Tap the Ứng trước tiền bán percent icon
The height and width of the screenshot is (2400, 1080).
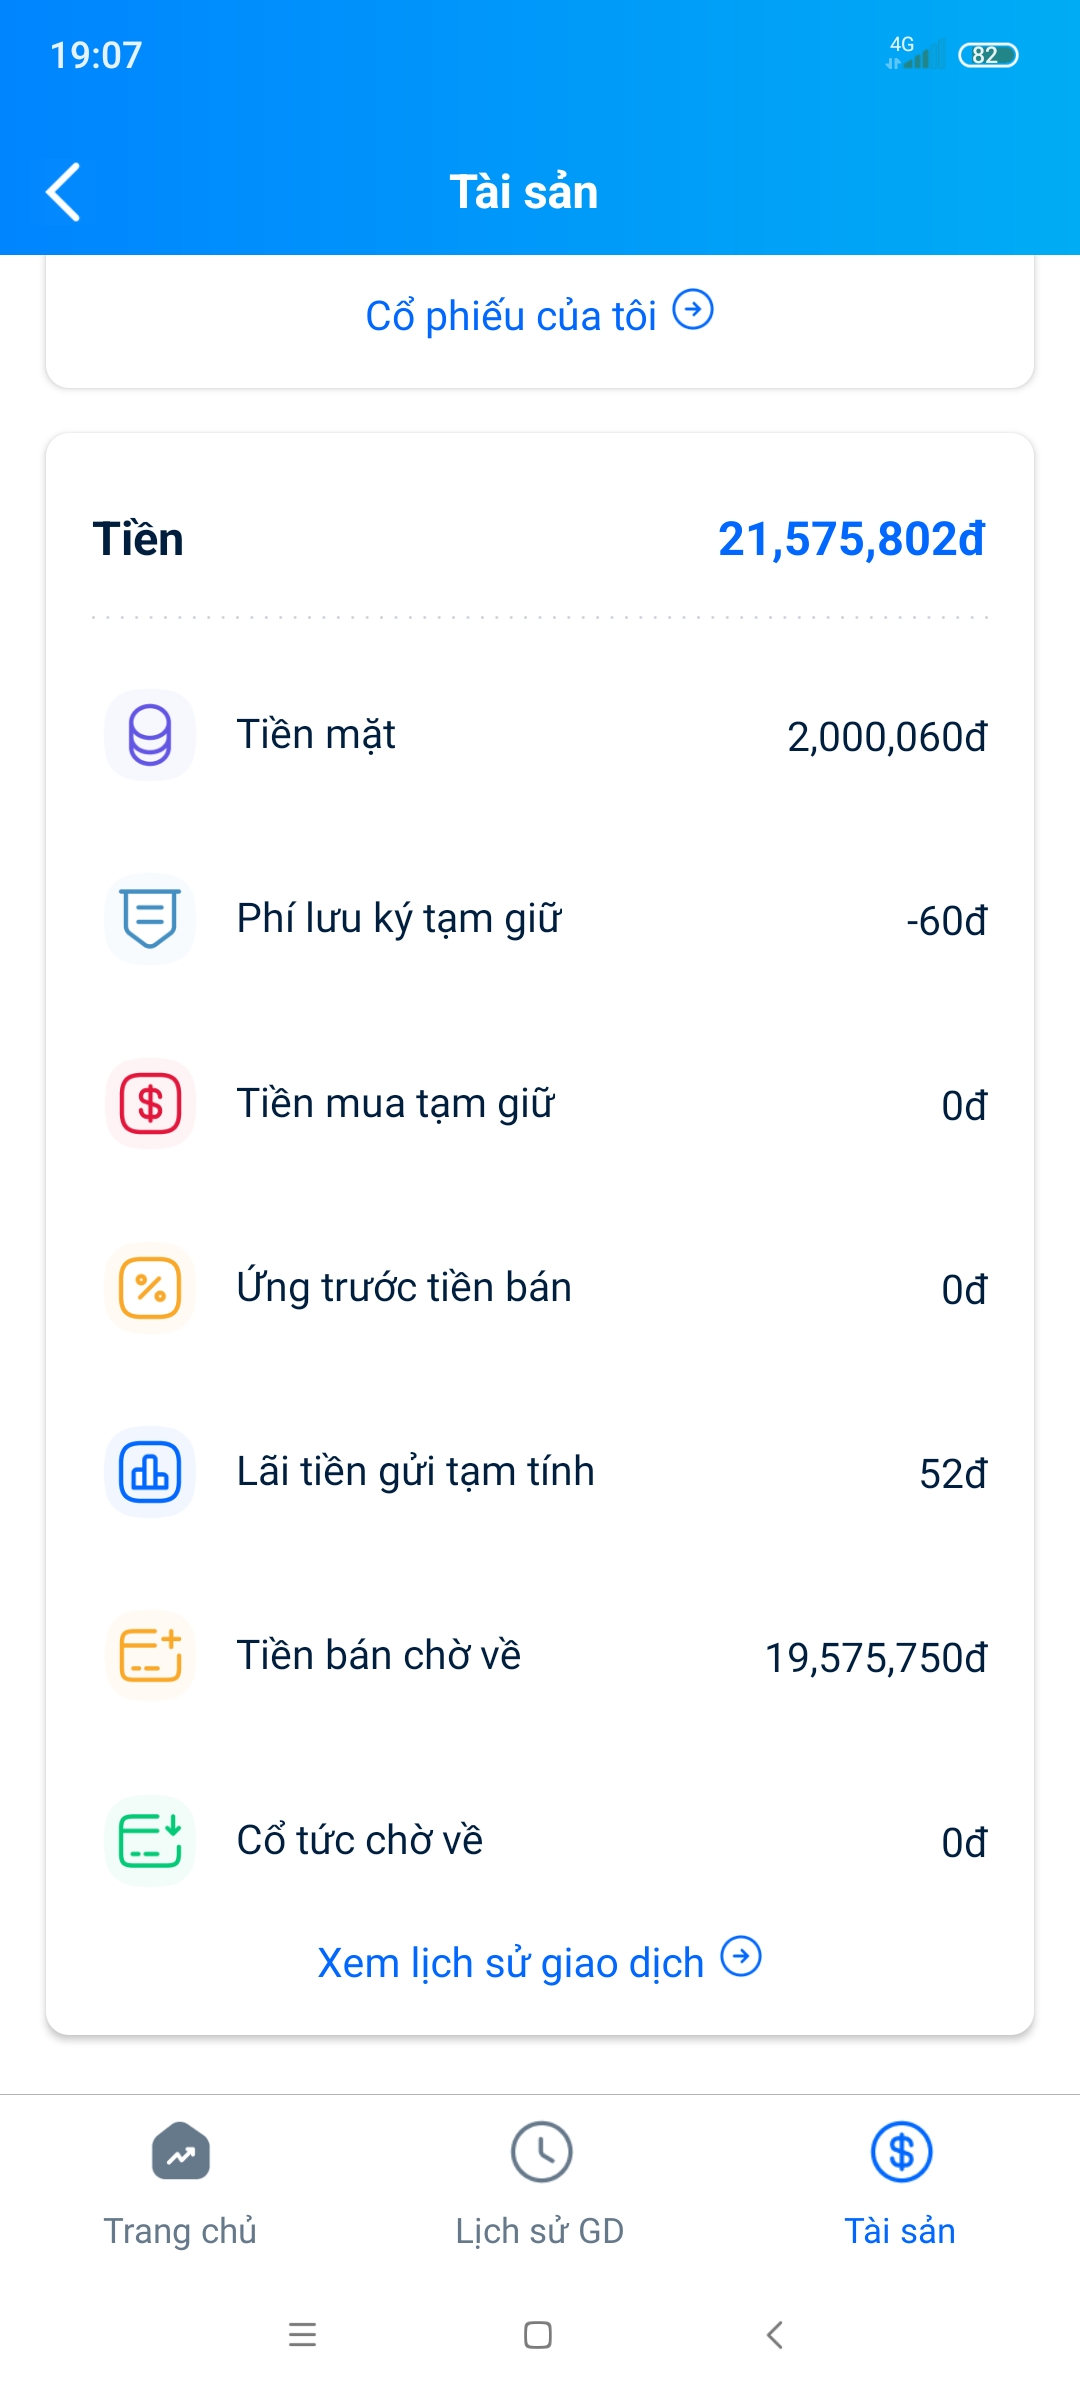[150, 1288]
